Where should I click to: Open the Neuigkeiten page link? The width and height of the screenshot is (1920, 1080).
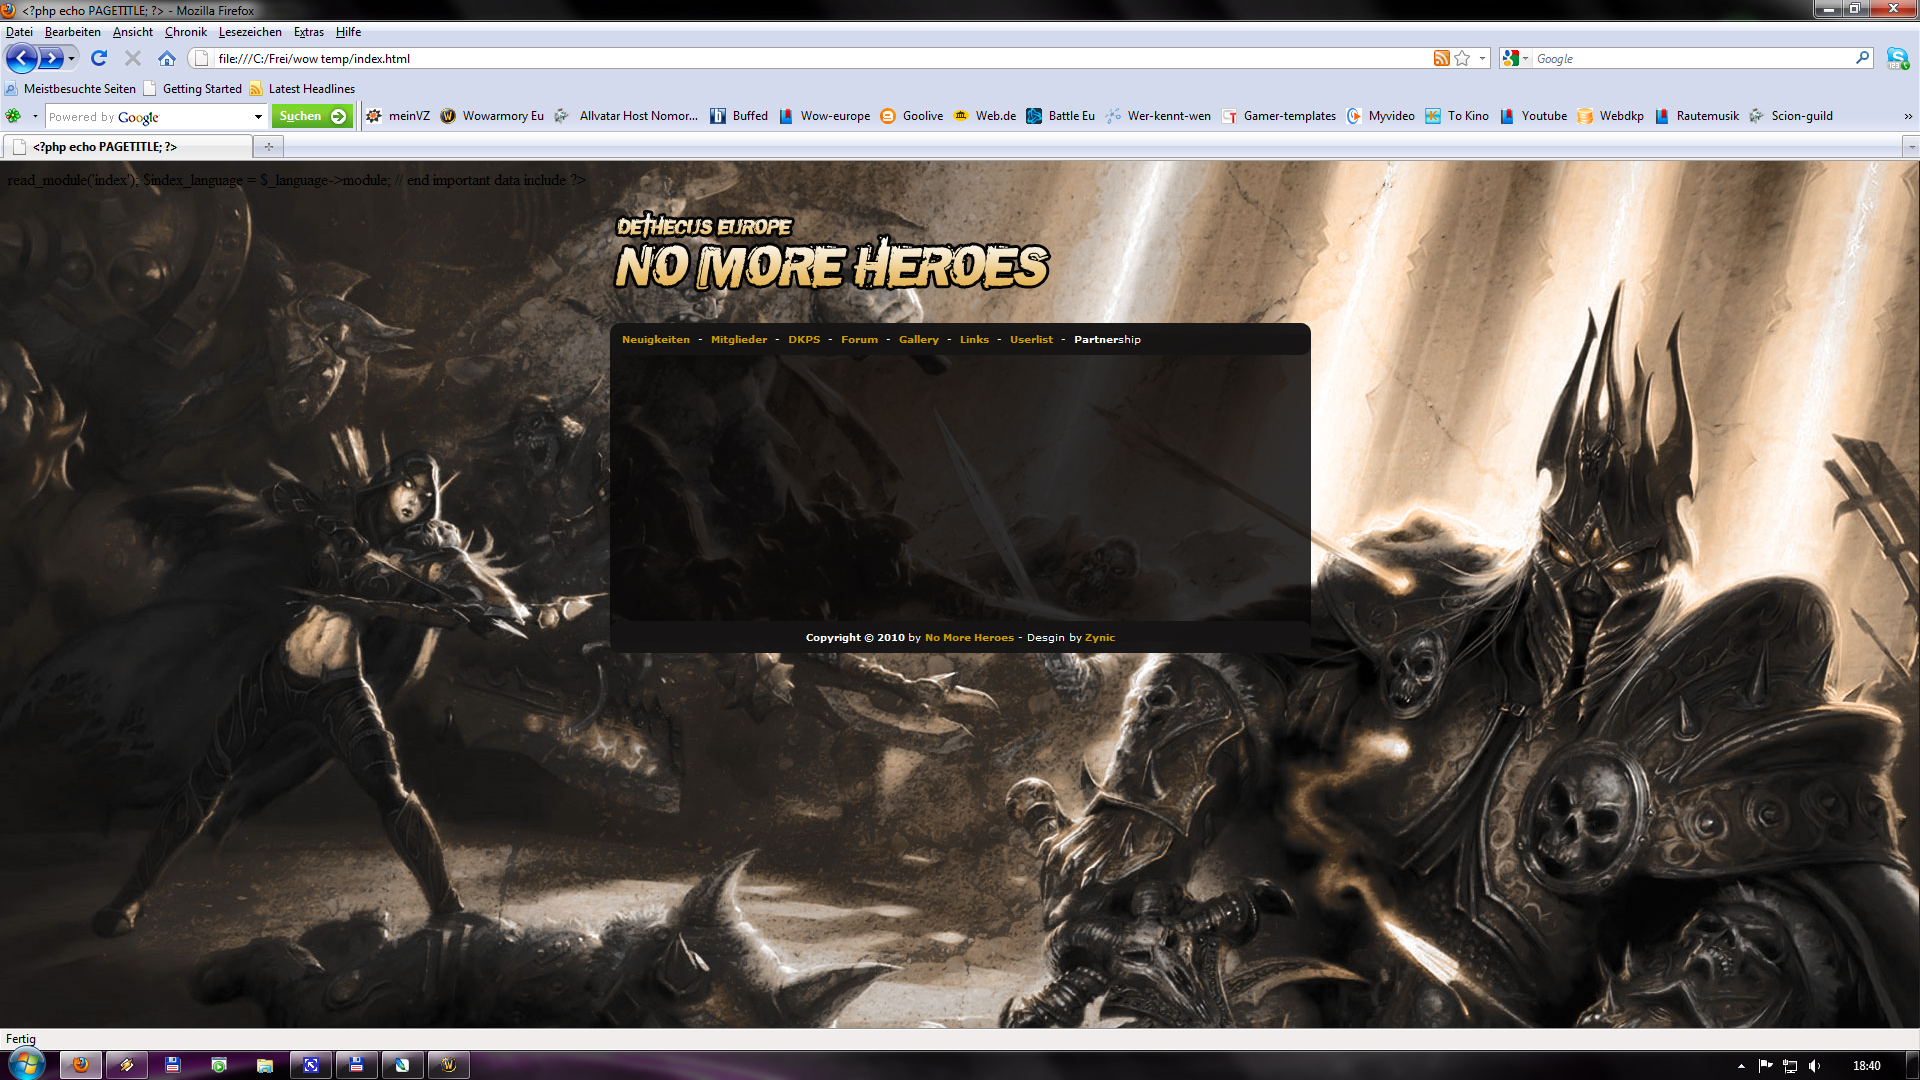(x=655, y=340)
